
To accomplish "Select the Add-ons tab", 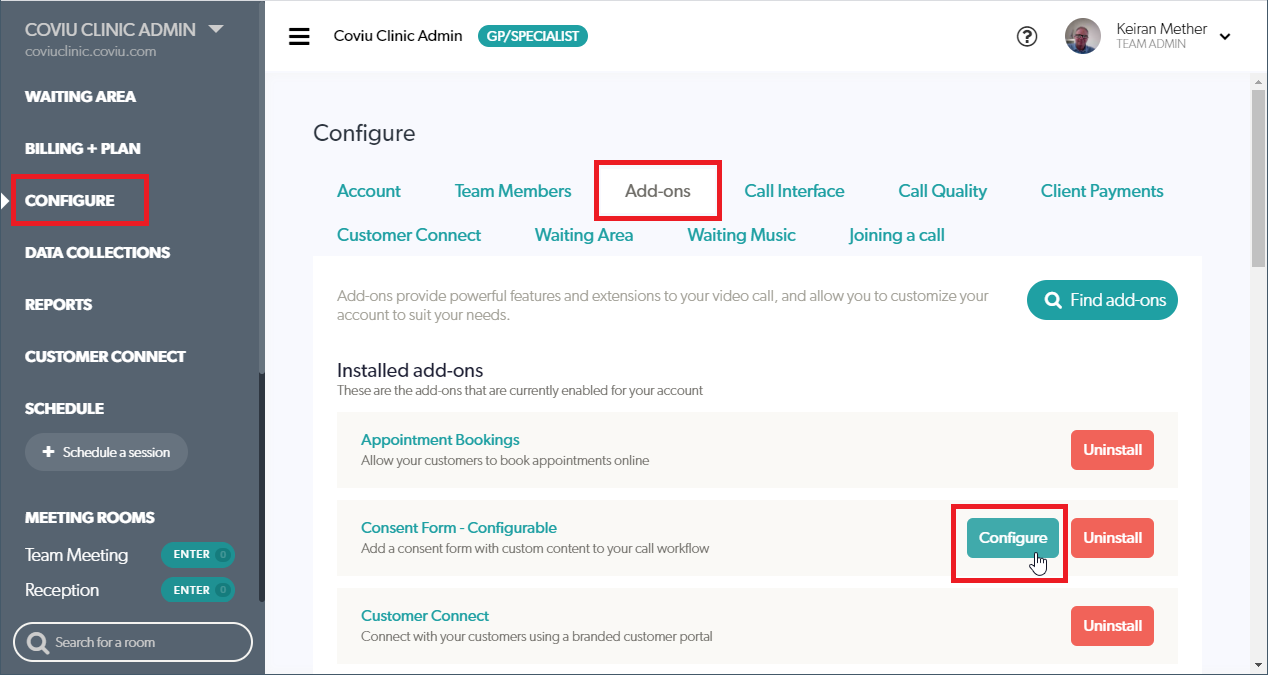I will click(x=658, y=191).
